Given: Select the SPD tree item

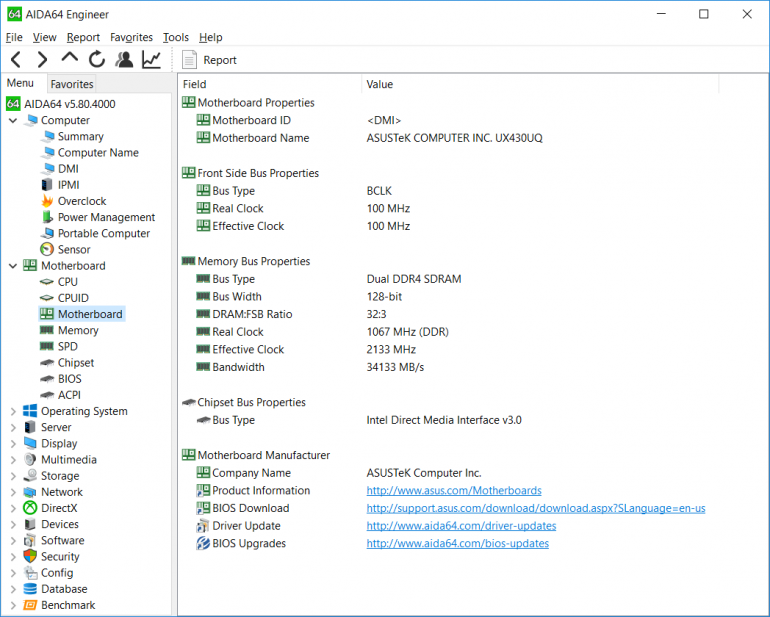Looking at the screenshot, I should [68, 347].
